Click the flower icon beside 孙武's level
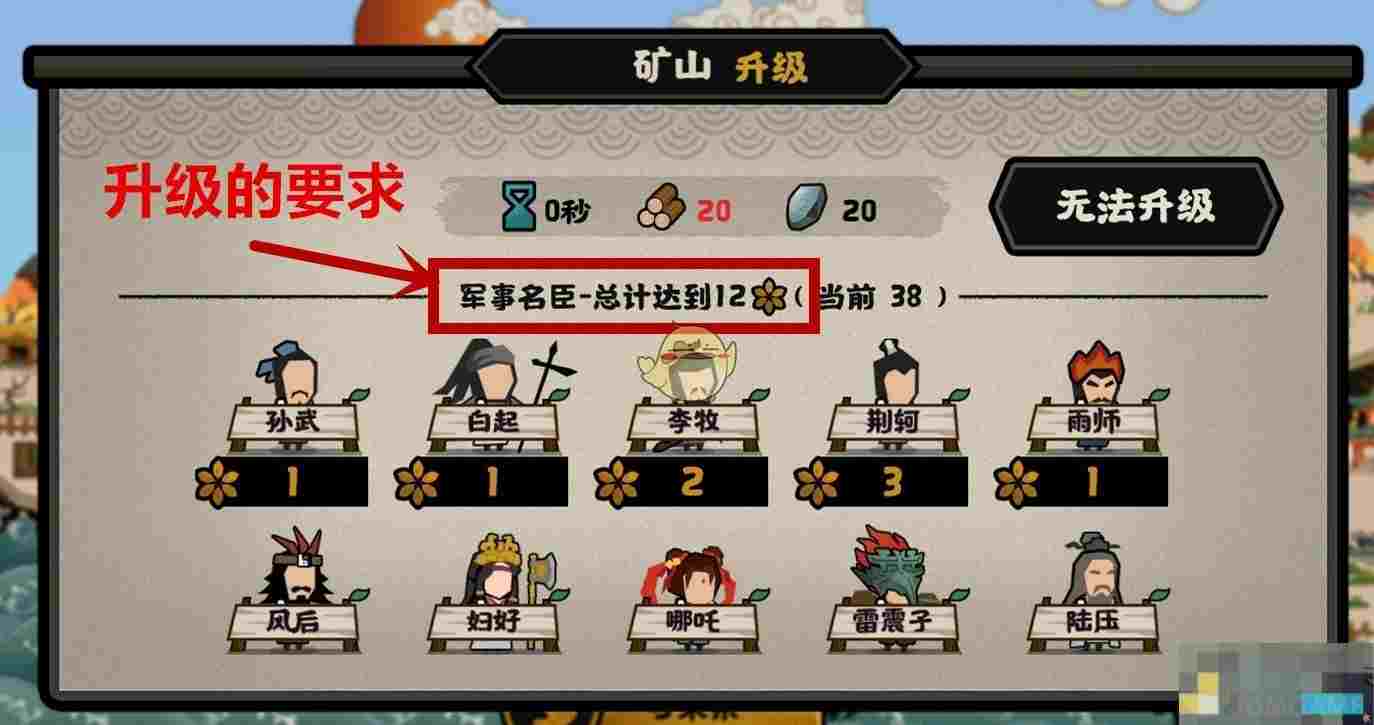This screenshot has height=725, width=1374. coord(216,482)
